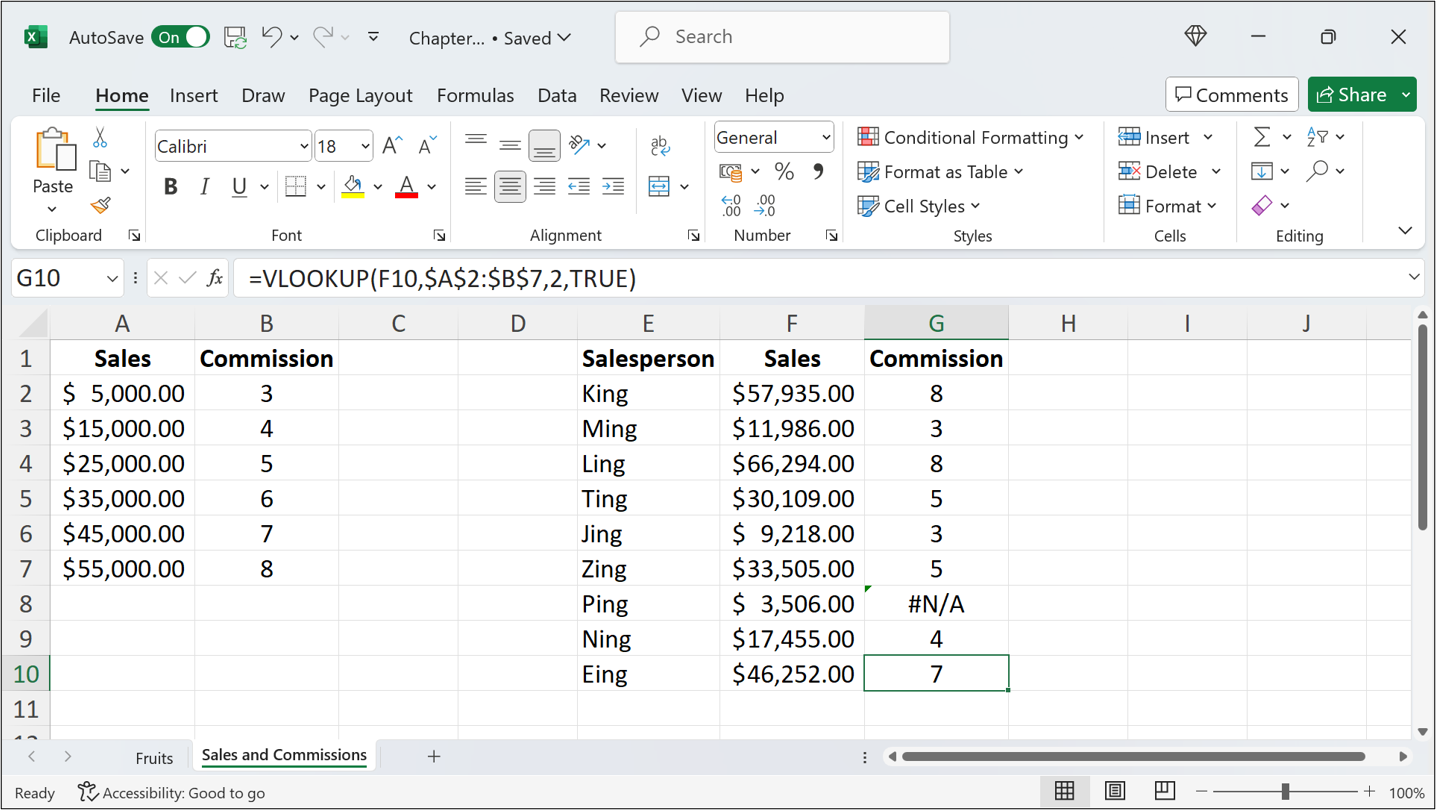Click the Orientation text angle icon

(x=580, y=145)
